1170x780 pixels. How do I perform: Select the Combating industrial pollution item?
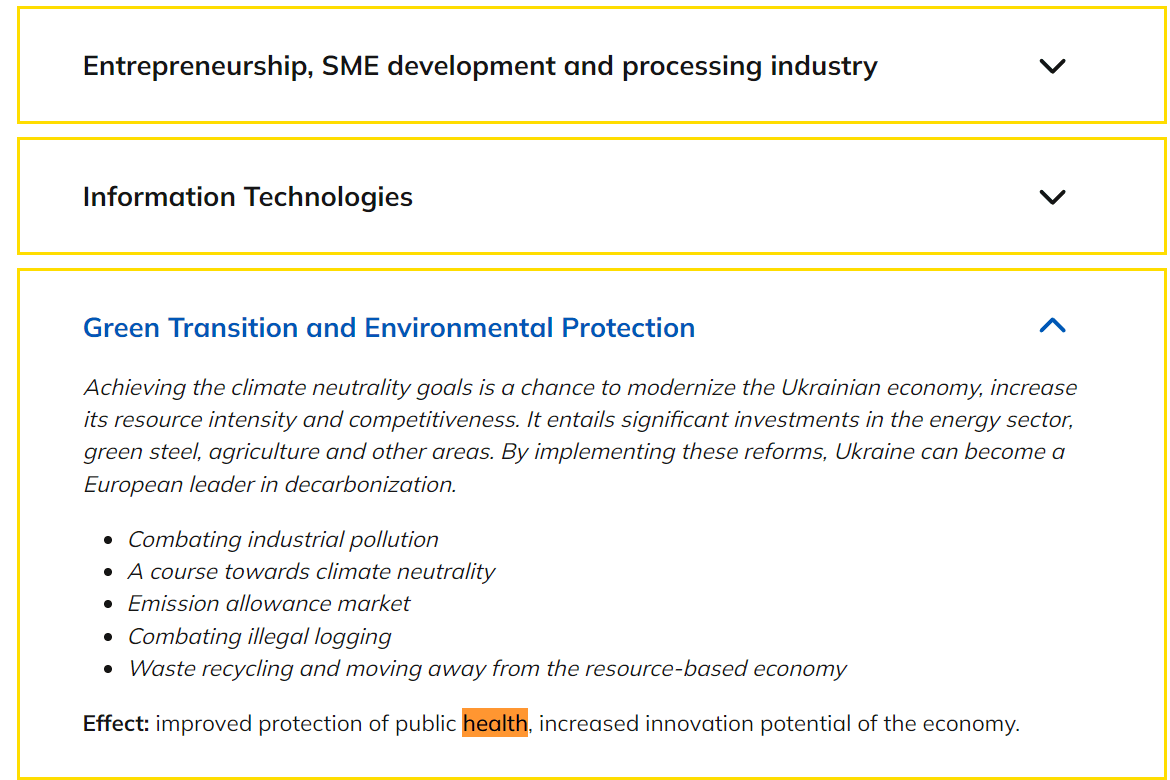(283, 540)
